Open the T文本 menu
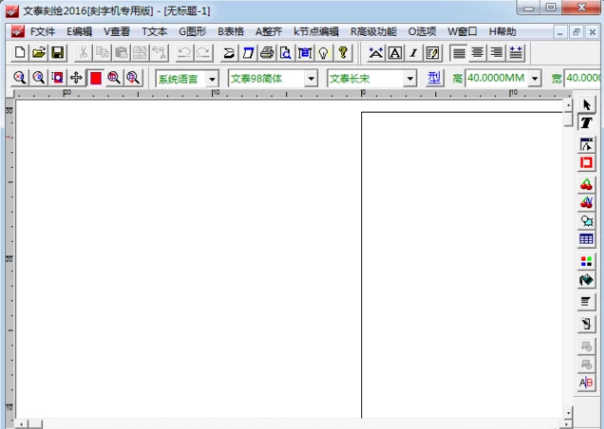604x429 pixels. click(154, 32)
